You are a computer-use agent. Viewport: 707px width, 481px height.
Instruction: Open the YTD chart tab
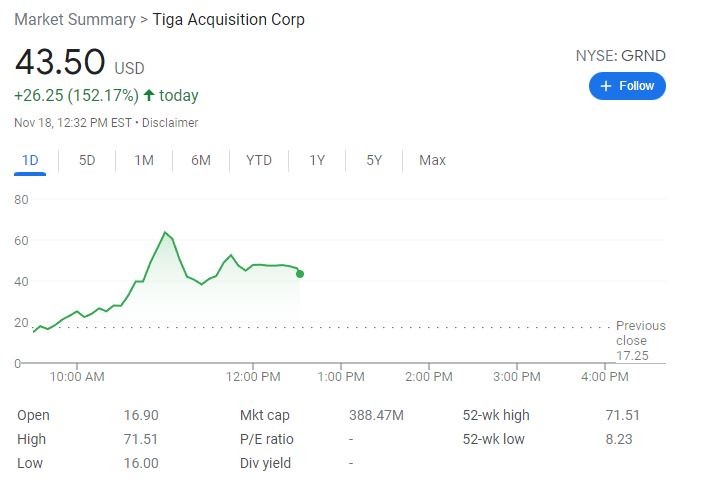pos(259,160)
